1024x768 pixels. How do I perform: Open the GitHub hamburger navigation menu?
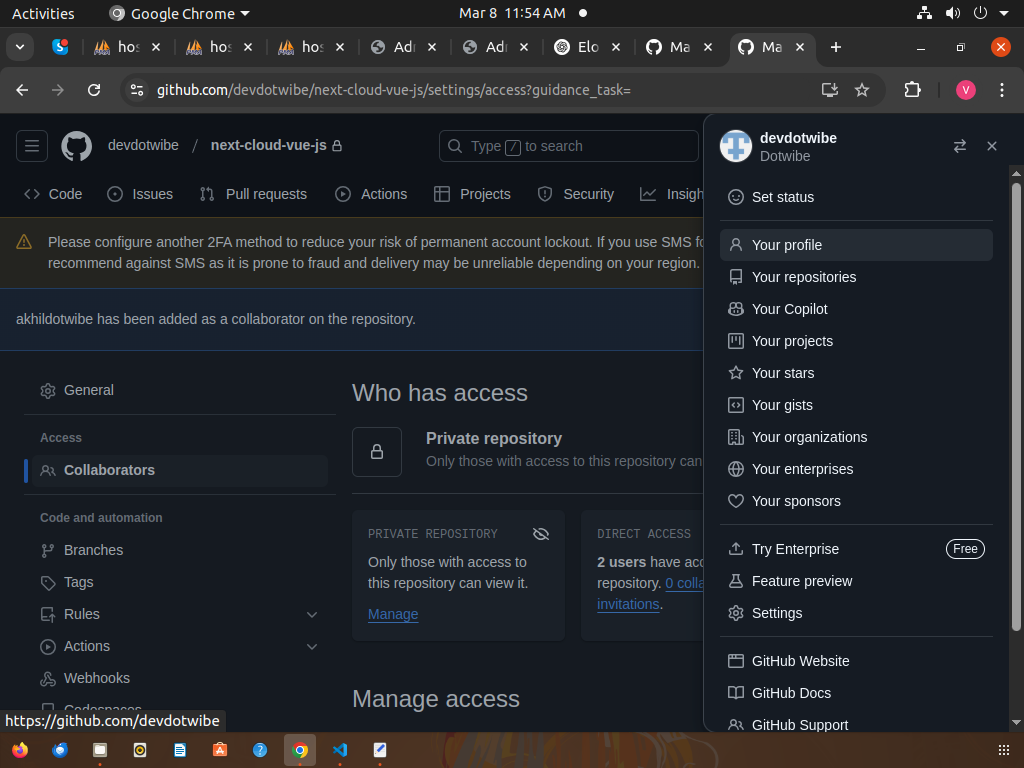[x=32, y=146]
